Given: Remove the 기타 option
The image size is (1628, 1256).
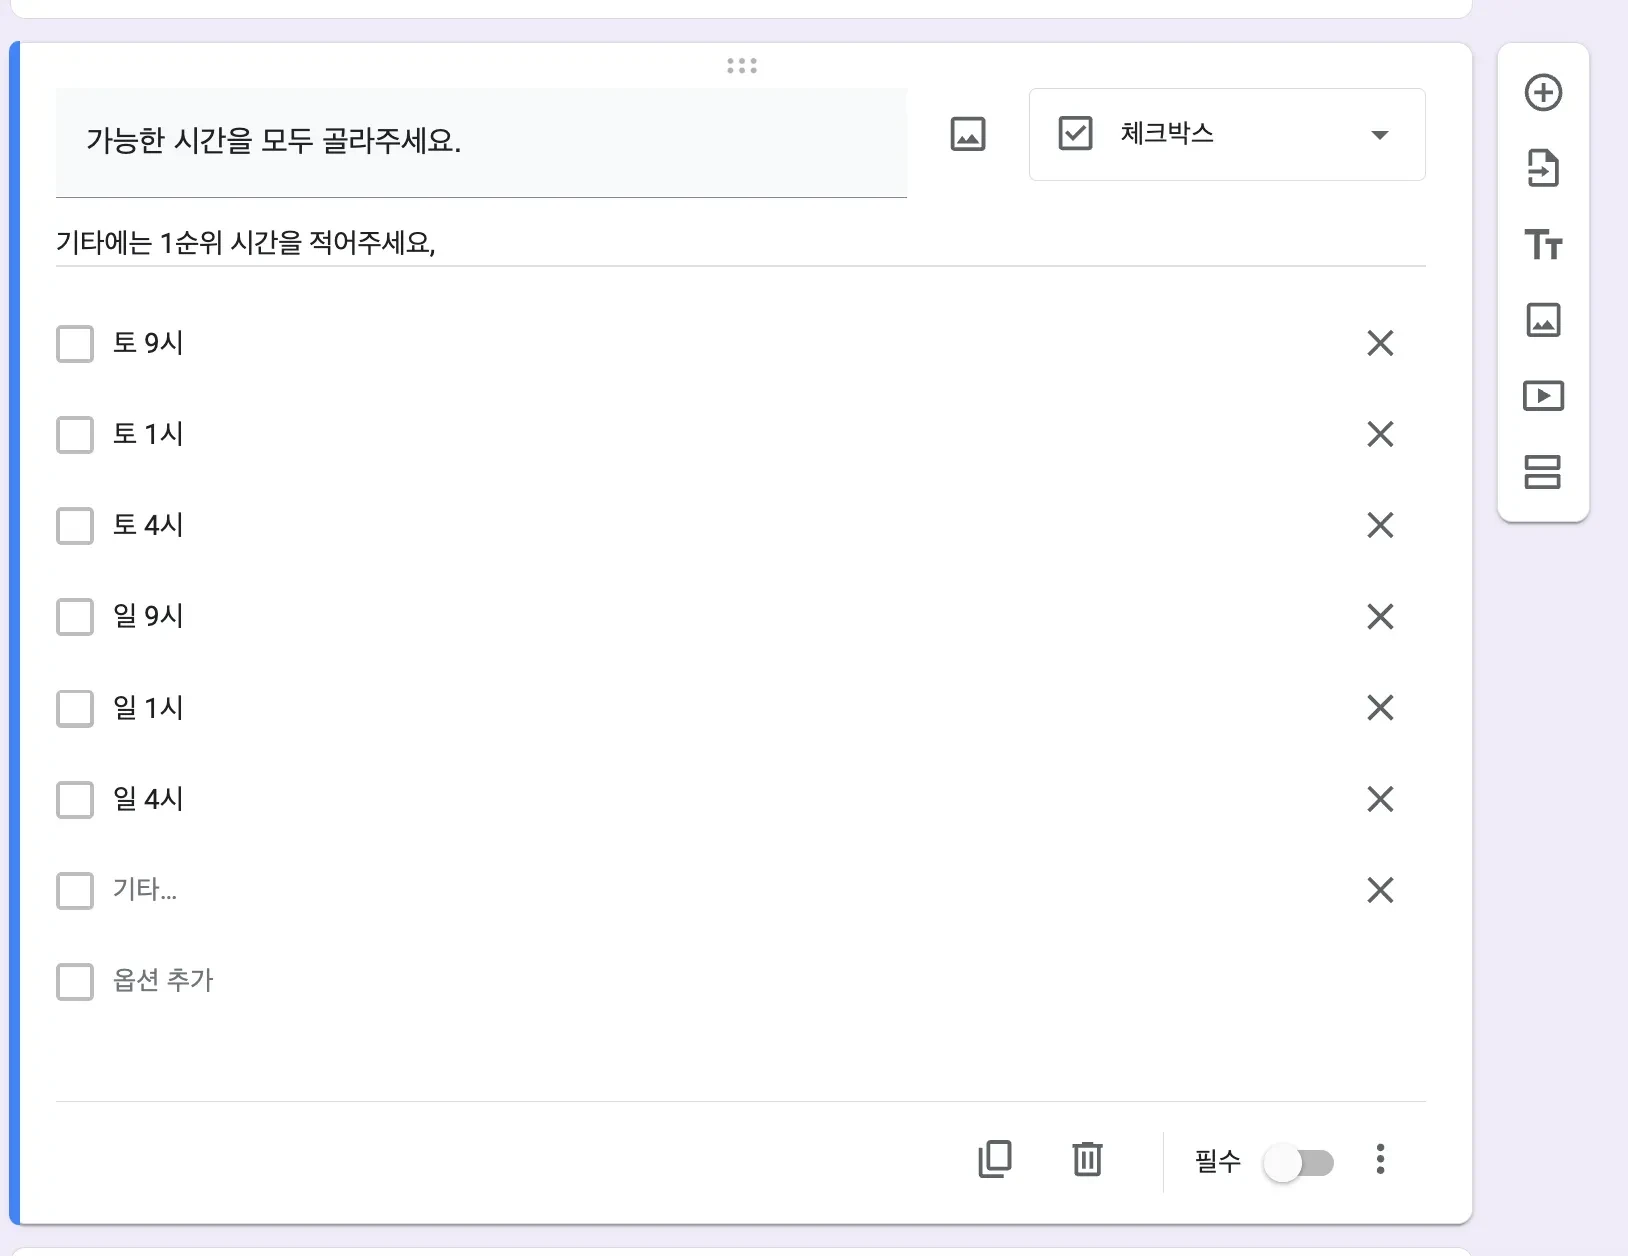Looking at the screenshot, I should (1380, 890).
